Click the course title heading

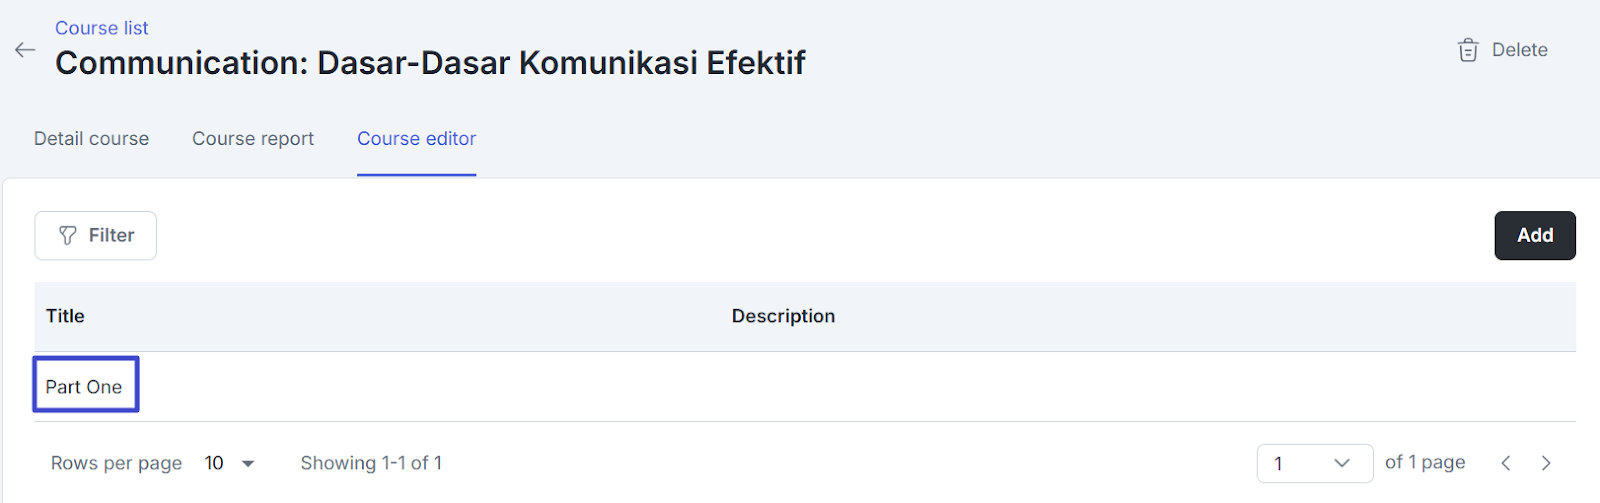click(x=430, y=63)
